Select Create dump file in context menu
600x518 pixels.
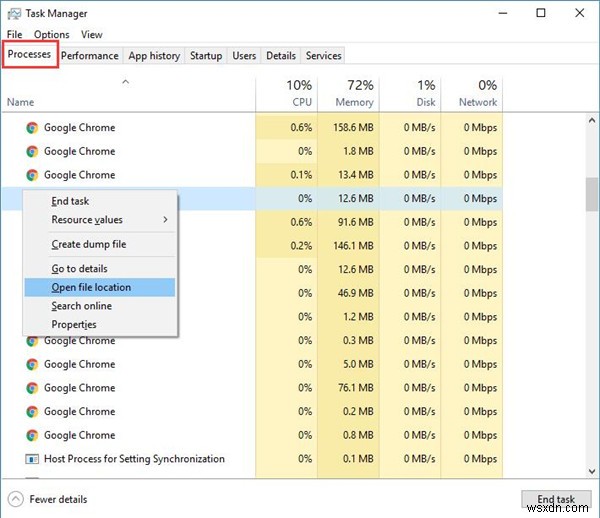point(99,244)
